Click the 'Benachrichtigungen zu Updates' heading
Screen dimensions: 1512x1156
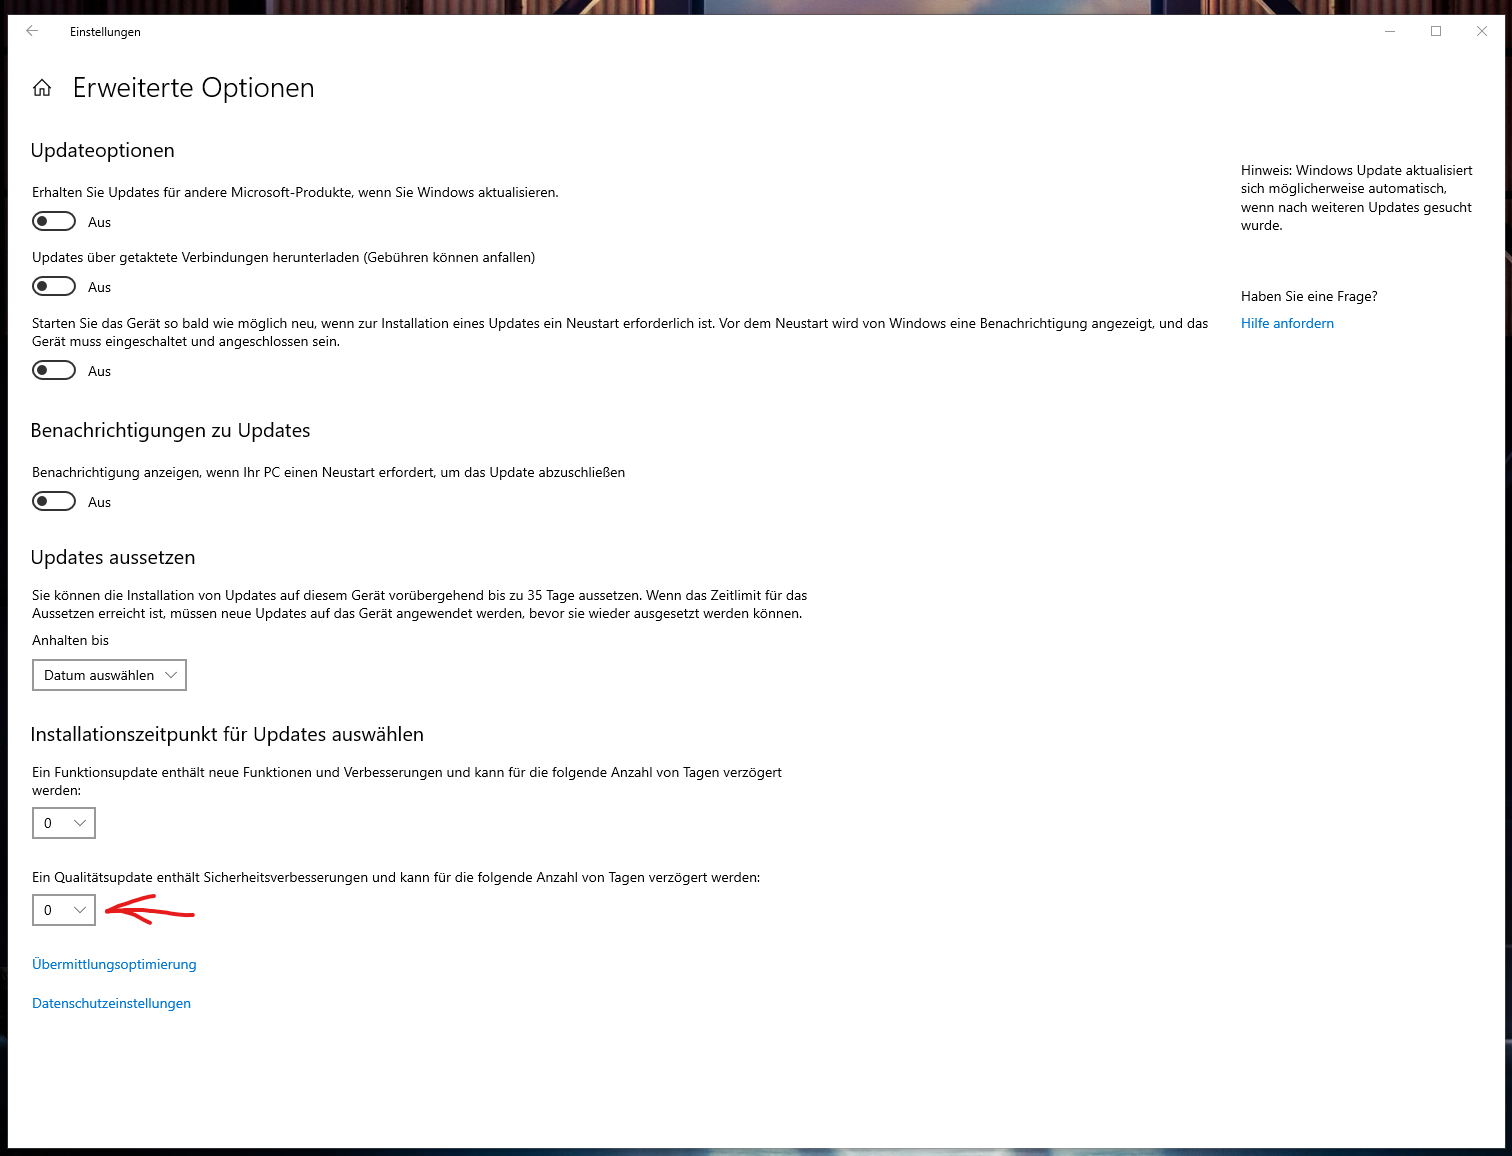(170, 430)
